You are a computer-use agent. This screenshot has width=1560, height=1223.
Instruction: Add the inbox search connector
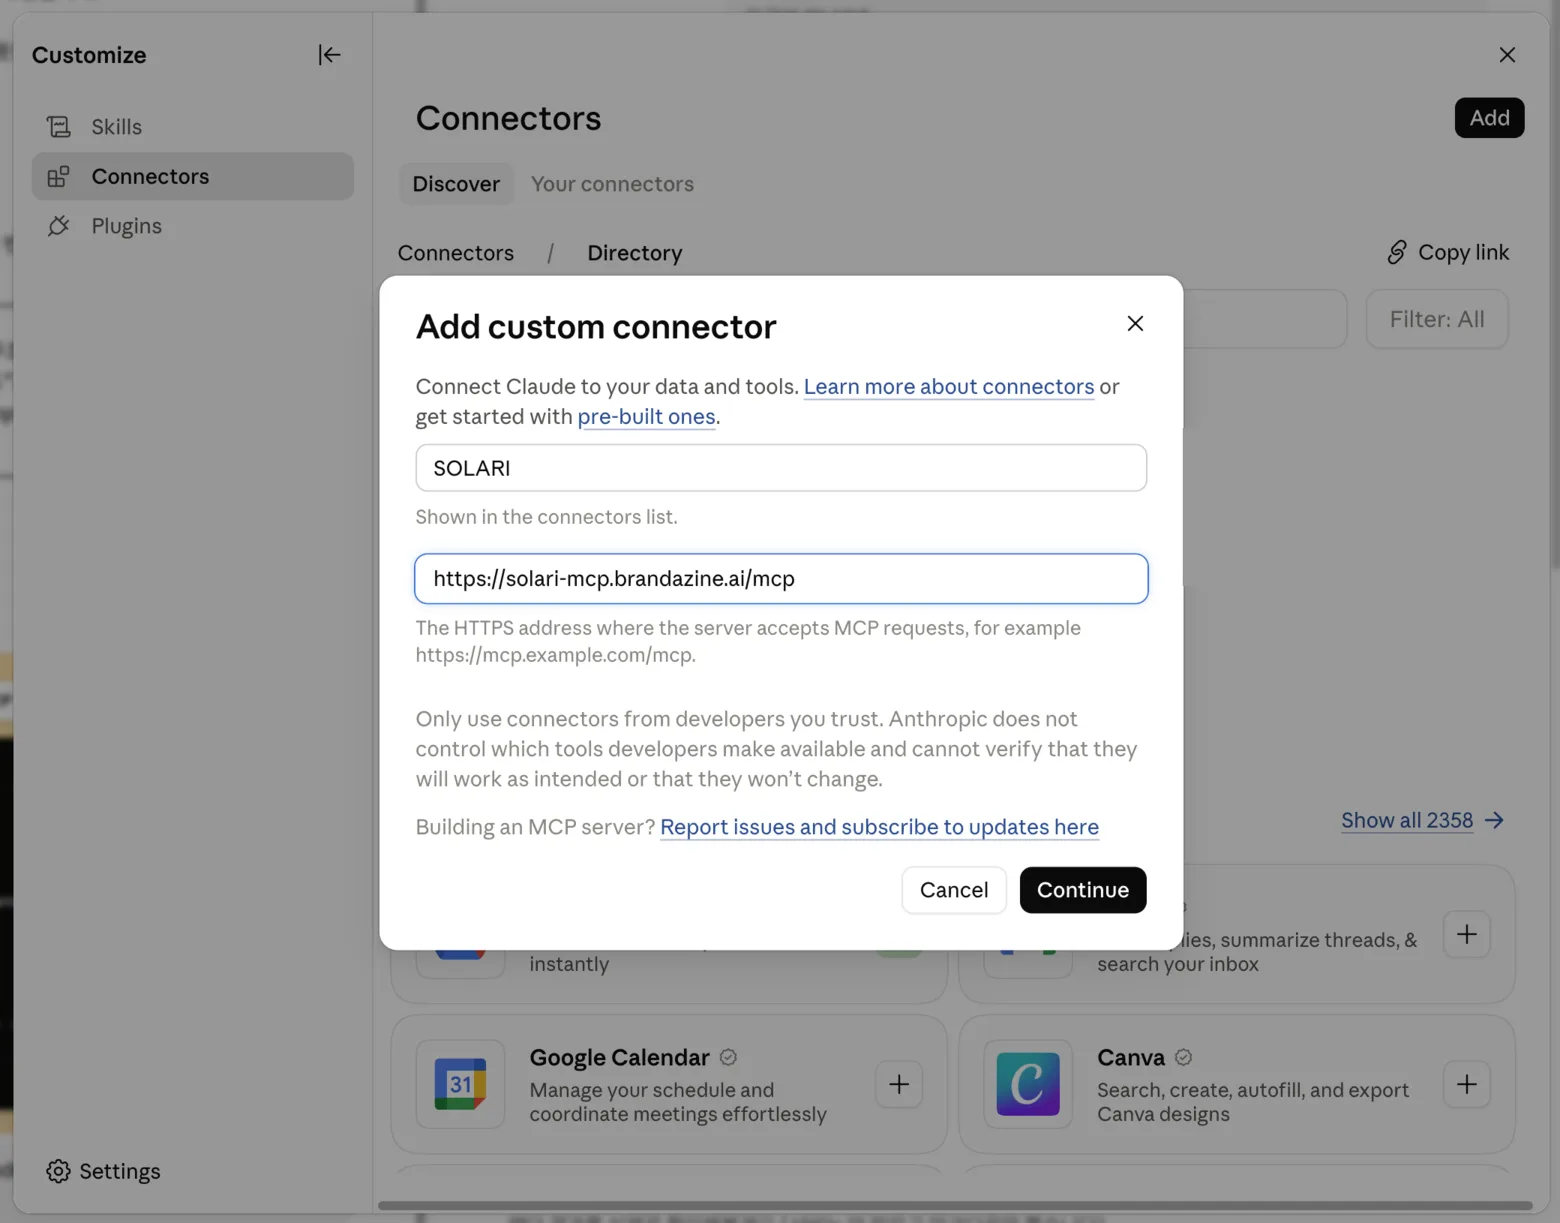tap(1466, 934)
